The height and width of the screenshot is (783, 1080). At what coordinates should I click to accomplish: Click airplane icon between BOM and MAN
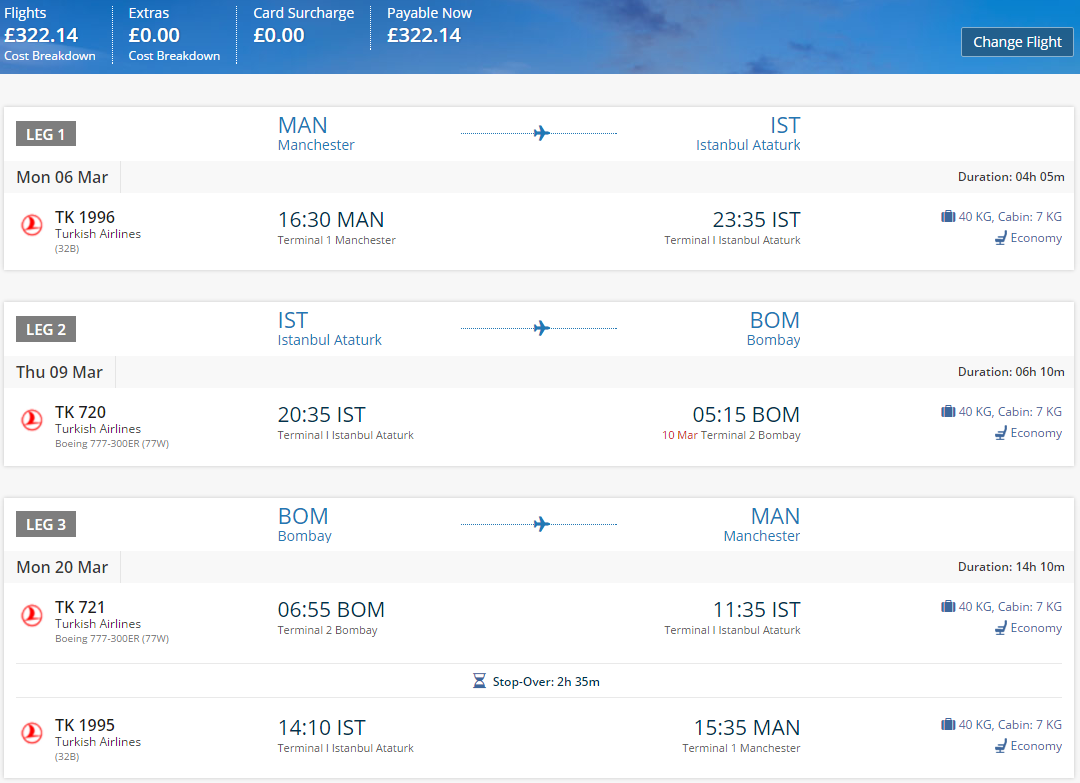pos(541,524)
